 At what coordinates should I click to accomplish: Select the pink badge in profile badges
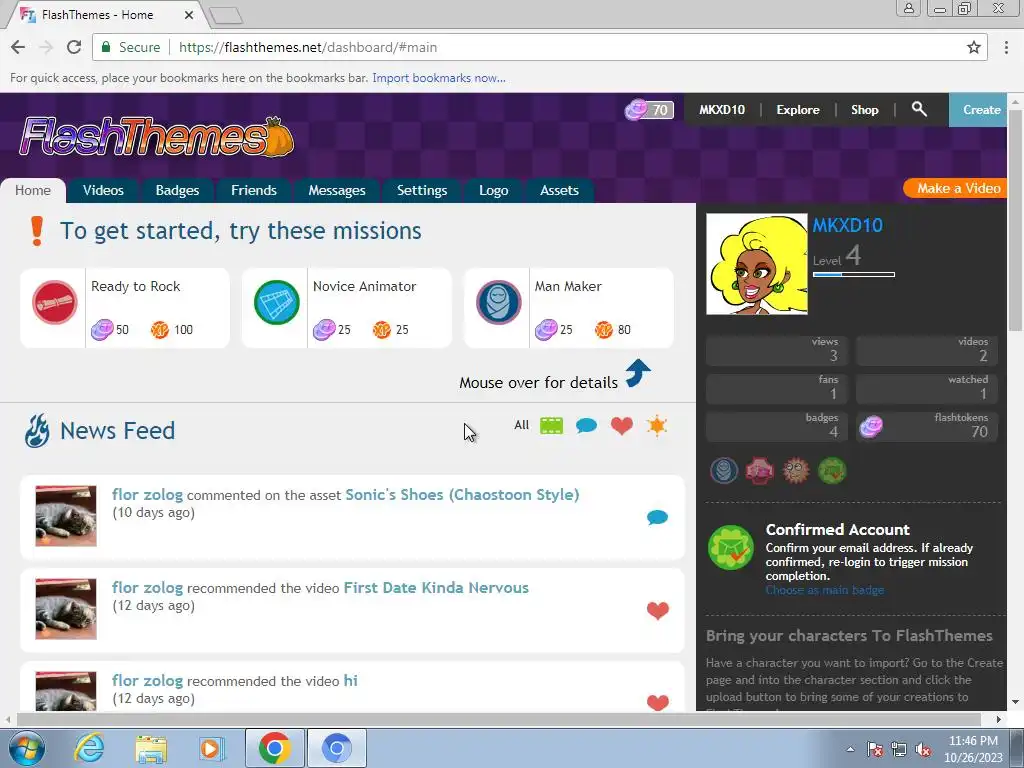(x=760, y=470)
